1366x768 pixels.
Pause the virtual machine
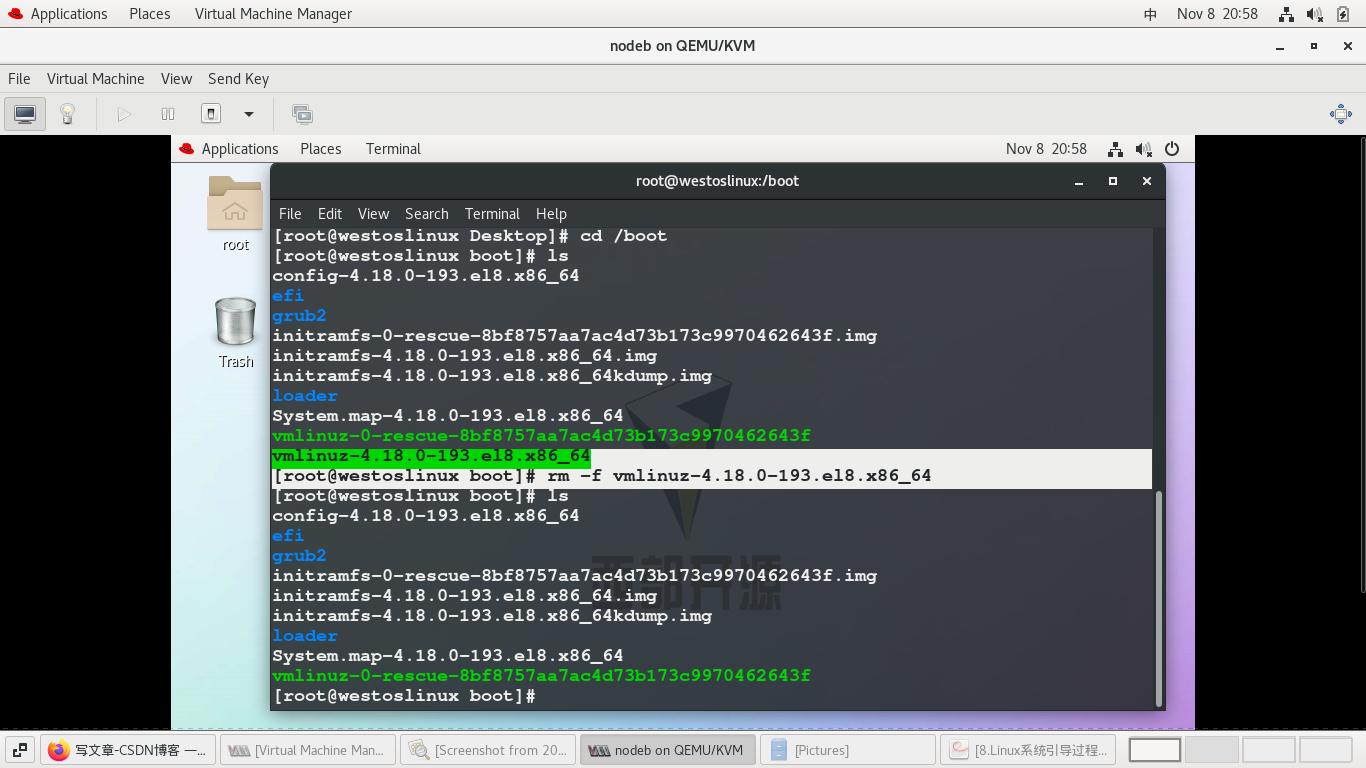(167, 113)
